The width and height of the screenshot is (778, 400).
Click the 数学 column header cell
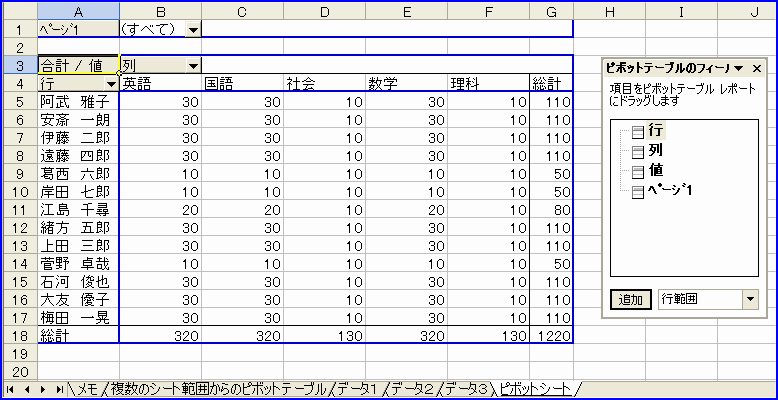click(407, 84)
